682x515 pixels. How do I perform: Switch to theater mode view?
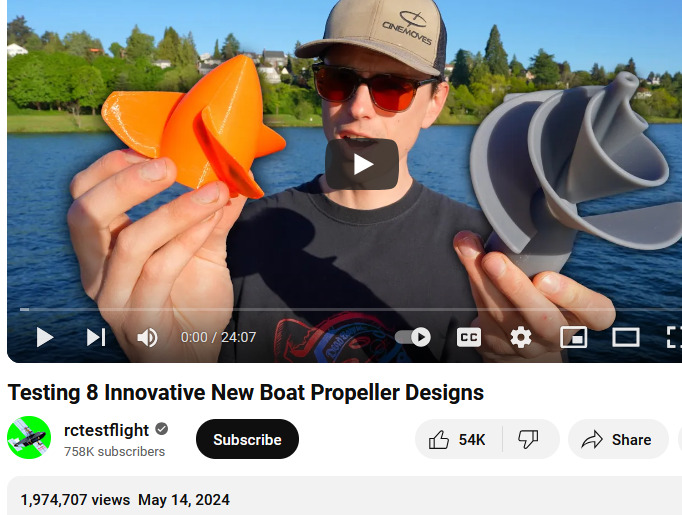click(x=625, y=337)
